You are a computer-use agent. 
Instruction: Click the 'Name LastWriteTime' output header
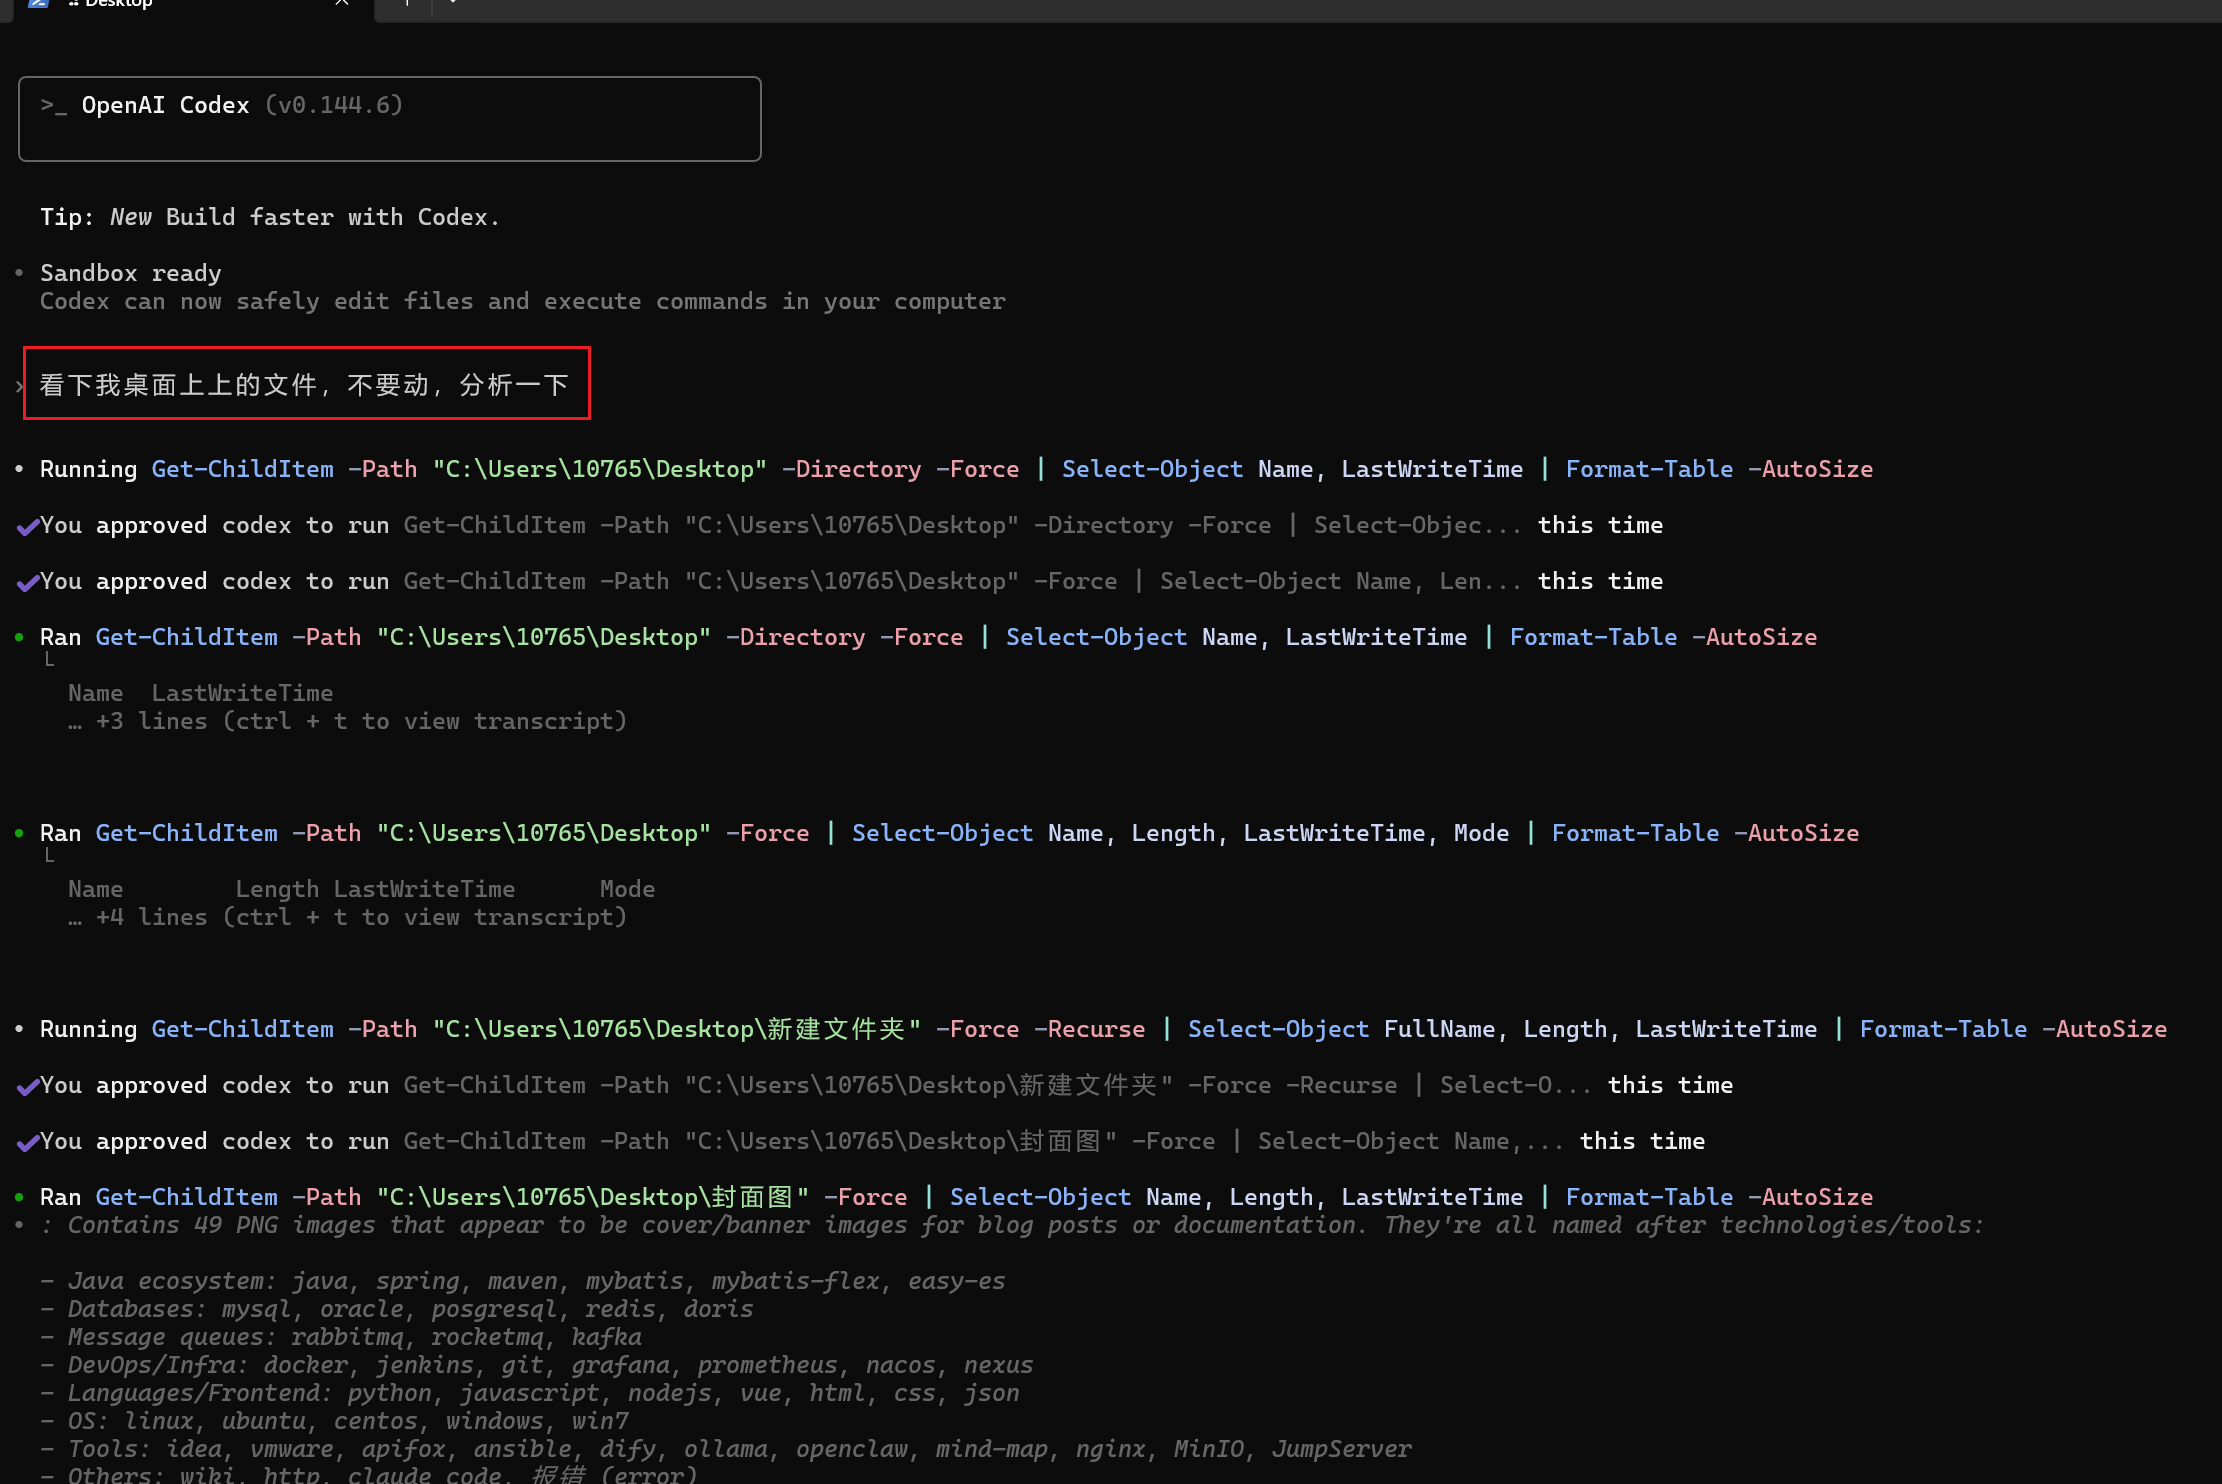200,693
